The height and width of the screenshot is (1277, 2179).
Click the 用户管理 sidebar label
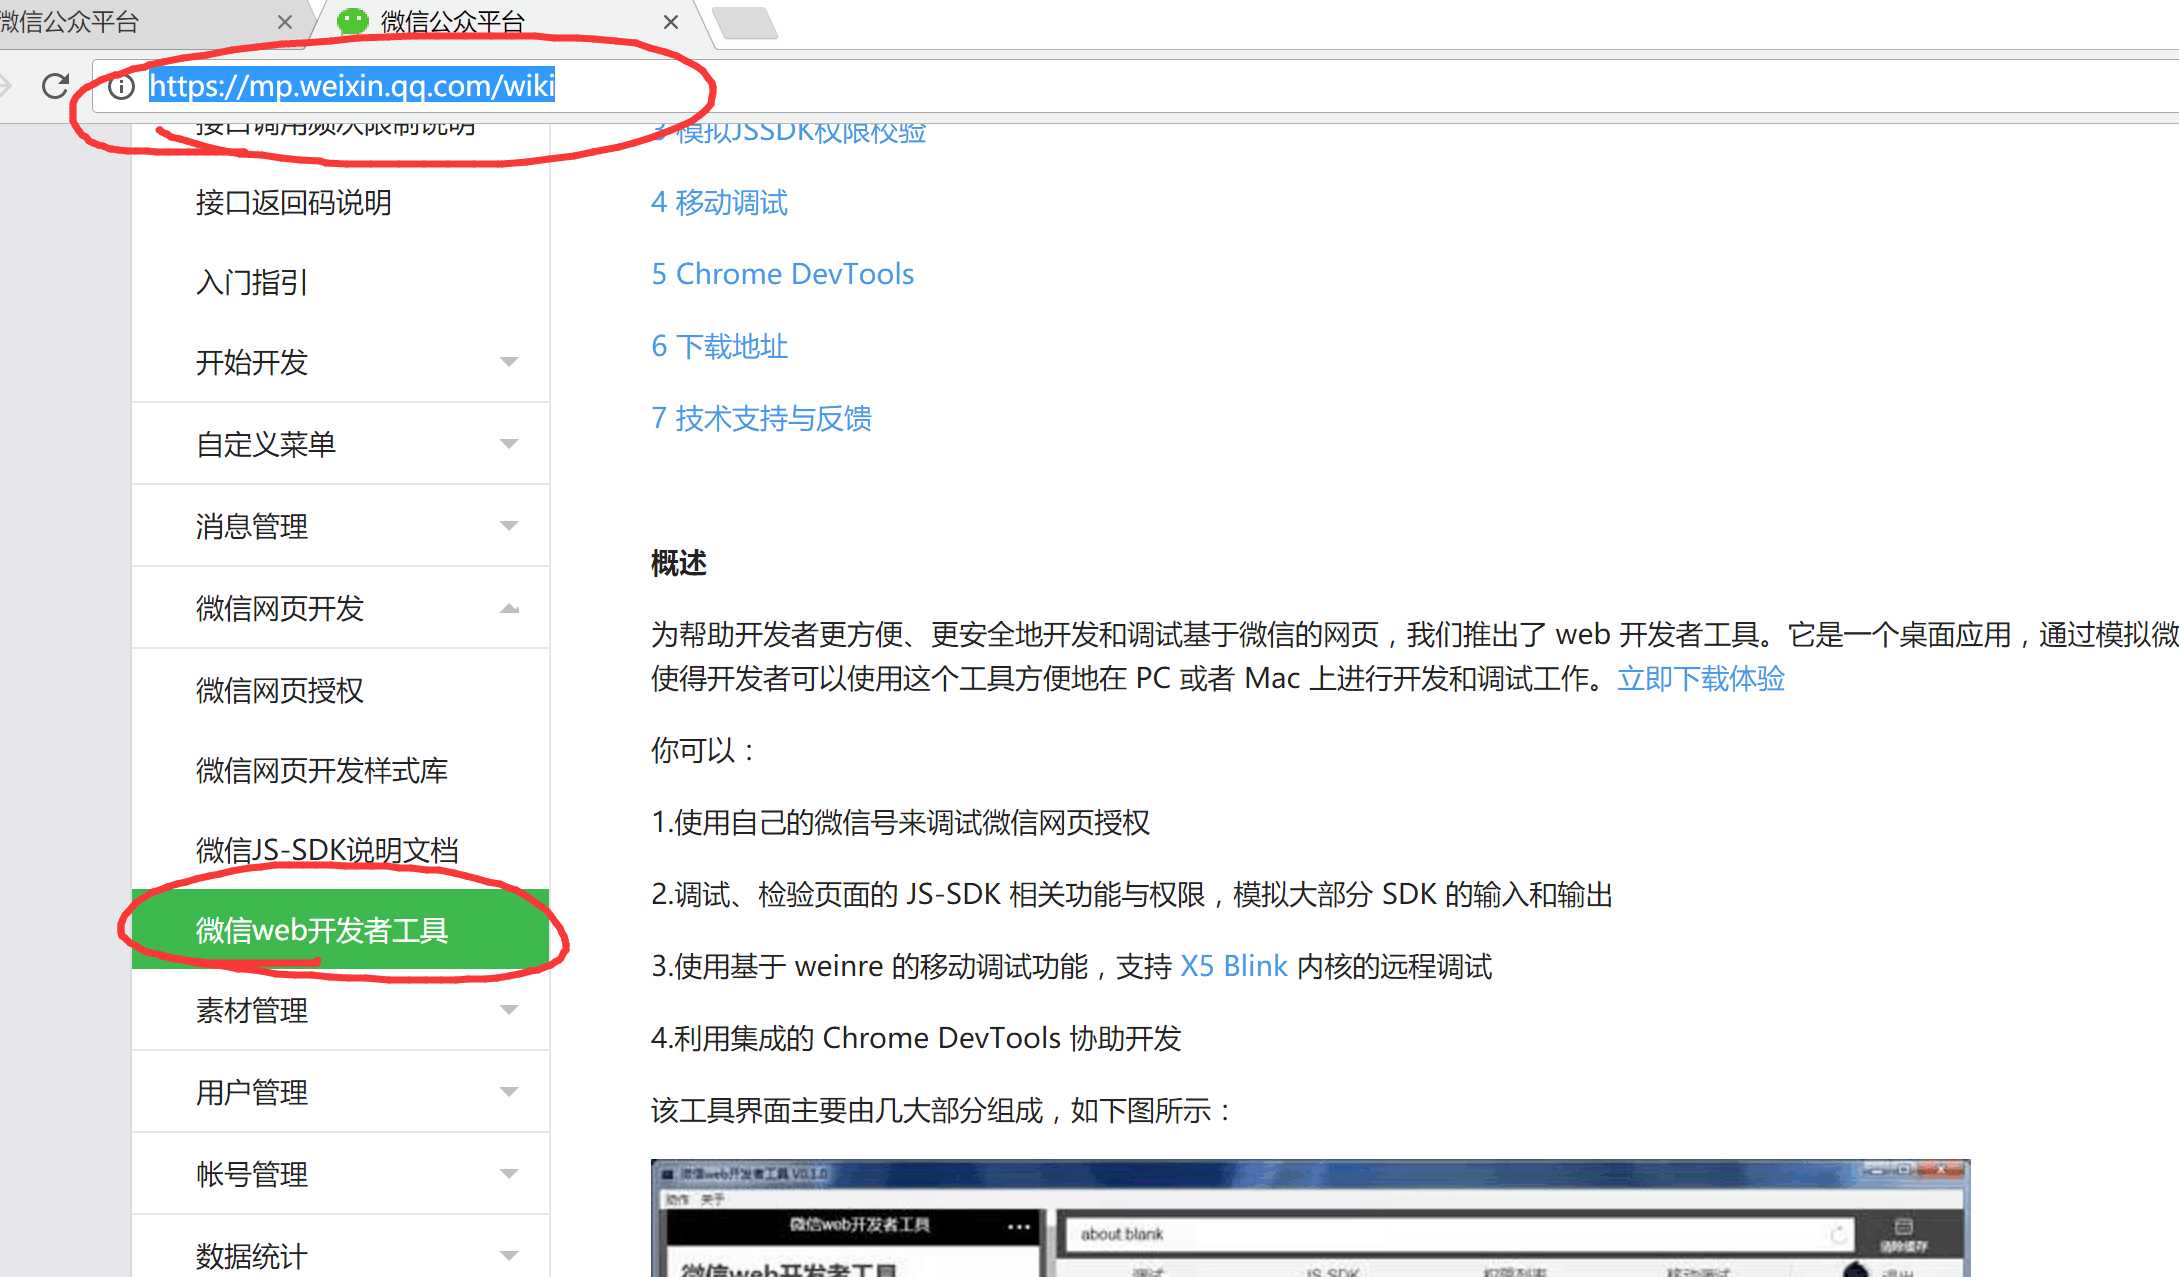pos(252,1092)
